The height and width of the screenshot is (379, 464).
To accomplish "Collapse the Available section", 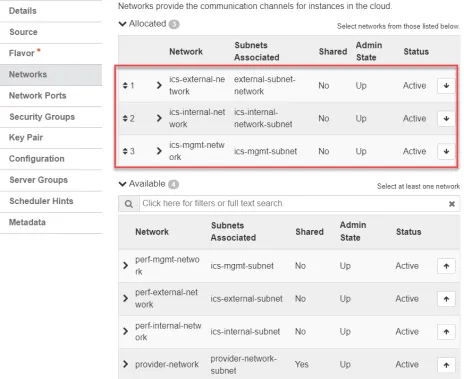I will click(123, 184).
